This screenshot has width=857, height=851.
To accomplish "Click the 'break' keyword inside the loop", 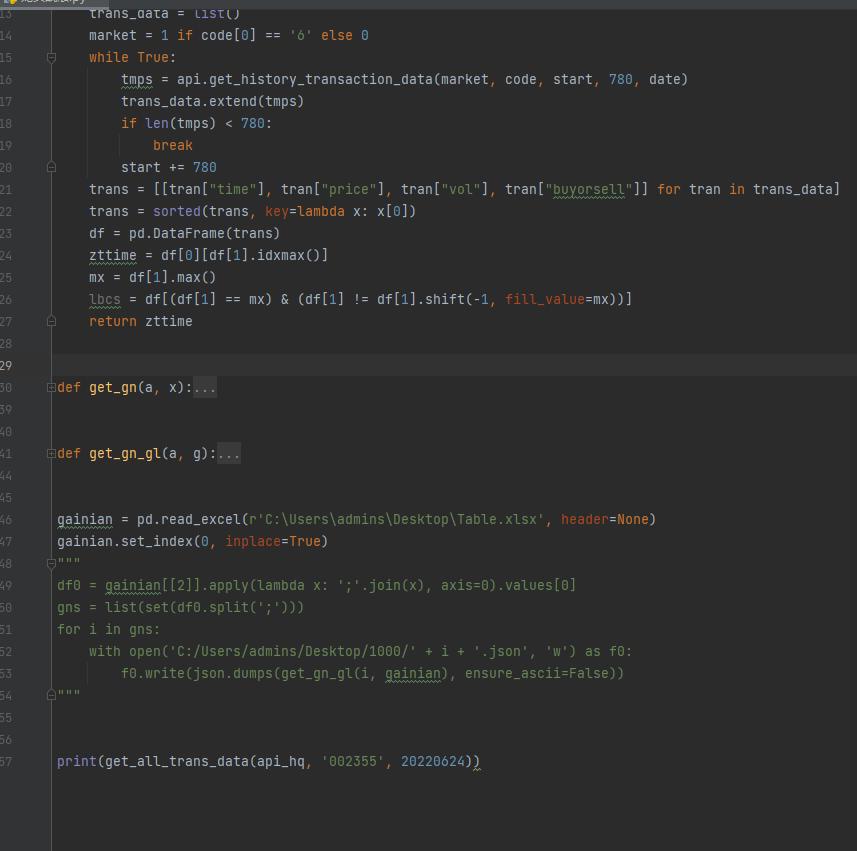I will tap(172, 146).
